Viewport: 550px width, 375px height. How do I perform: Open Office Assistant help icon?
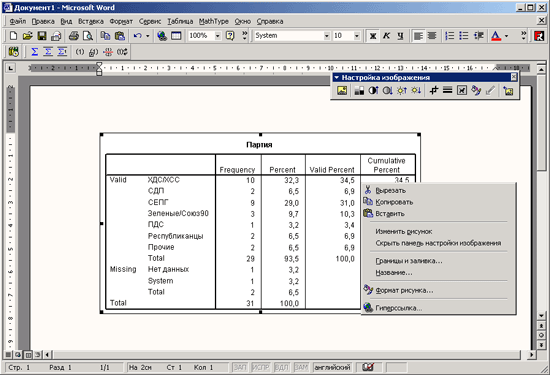click(x=230, y=36)
